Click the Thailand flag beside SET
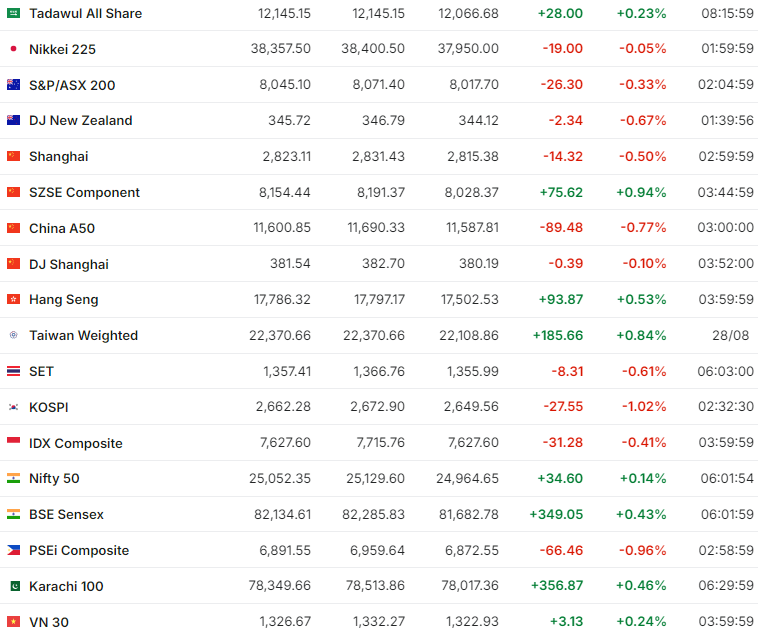 13,371
